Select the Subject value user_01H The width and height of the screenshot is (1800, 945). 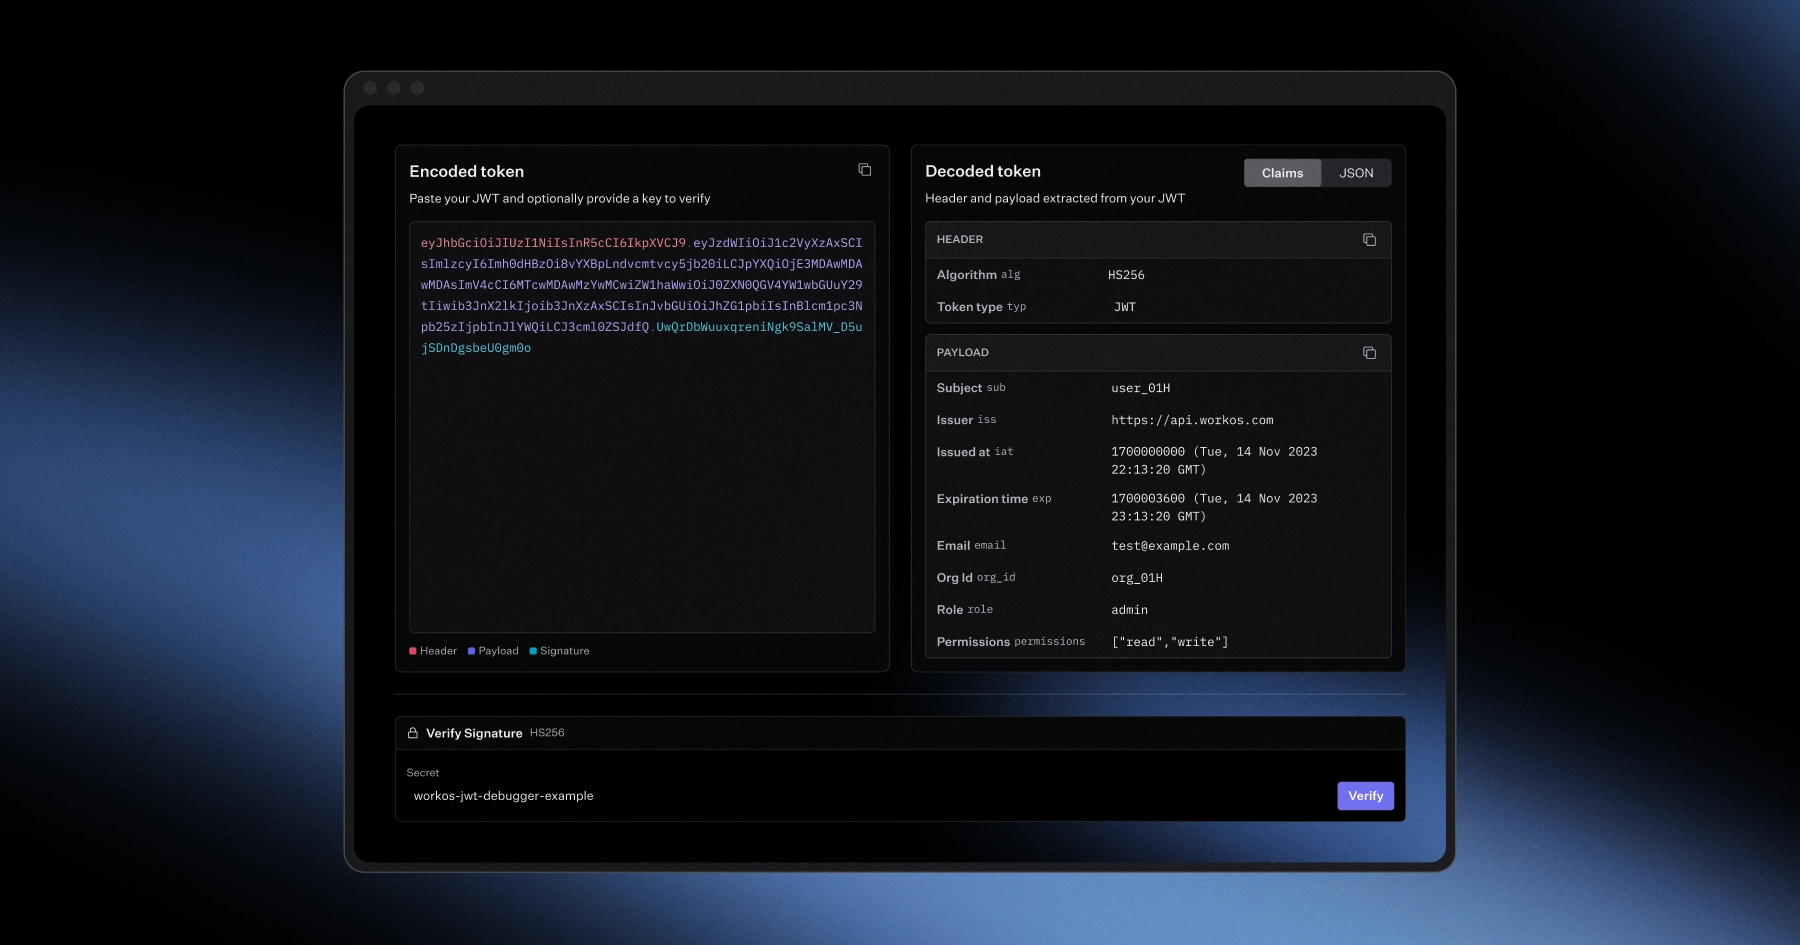coord(1141,387)
